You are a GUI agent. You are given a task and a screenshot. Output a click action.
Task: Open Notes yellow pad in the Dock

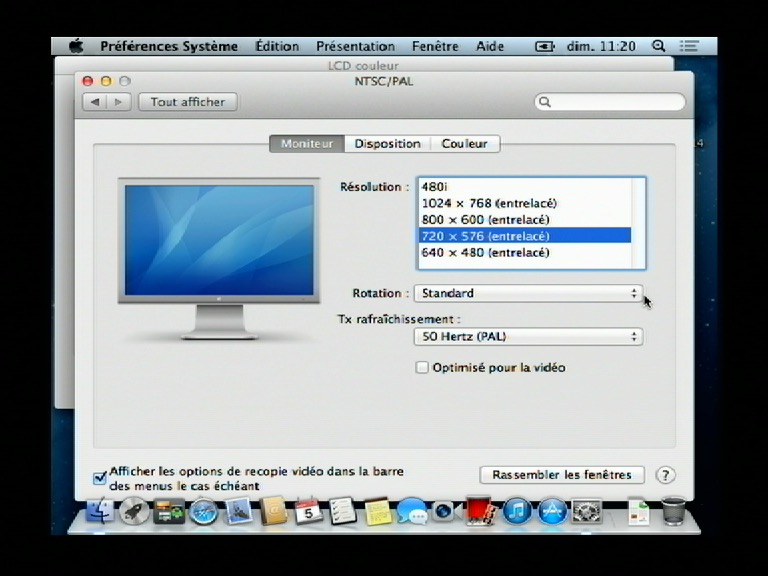(x=378, y=512)
